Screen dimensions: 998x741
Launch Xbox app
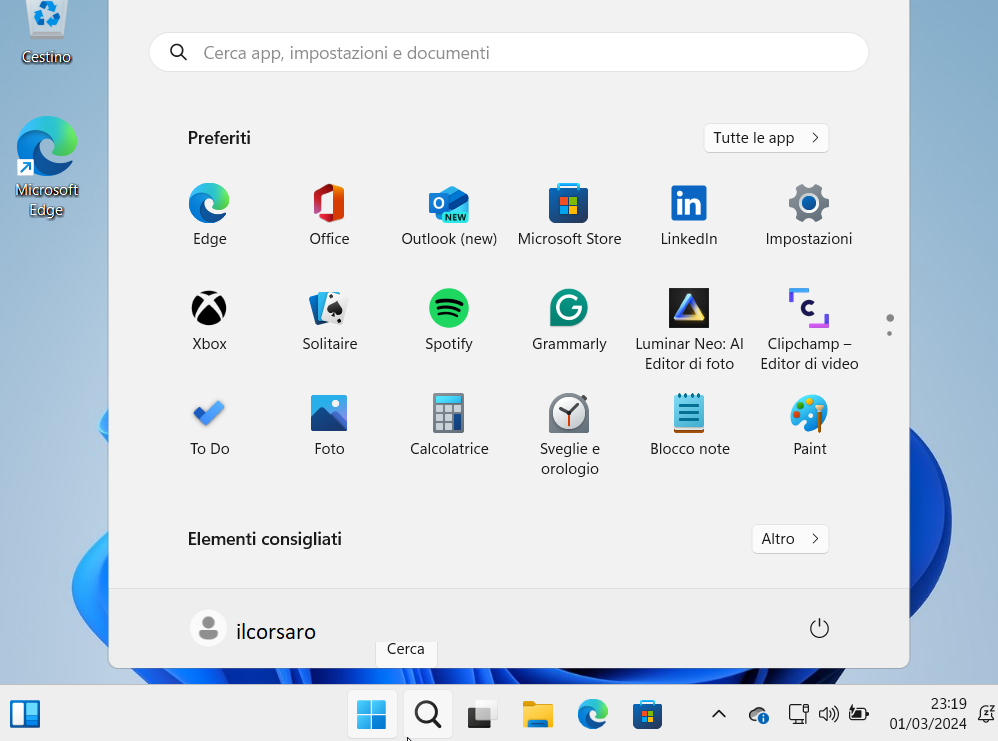pyautogui.click(x=209, y=320)
